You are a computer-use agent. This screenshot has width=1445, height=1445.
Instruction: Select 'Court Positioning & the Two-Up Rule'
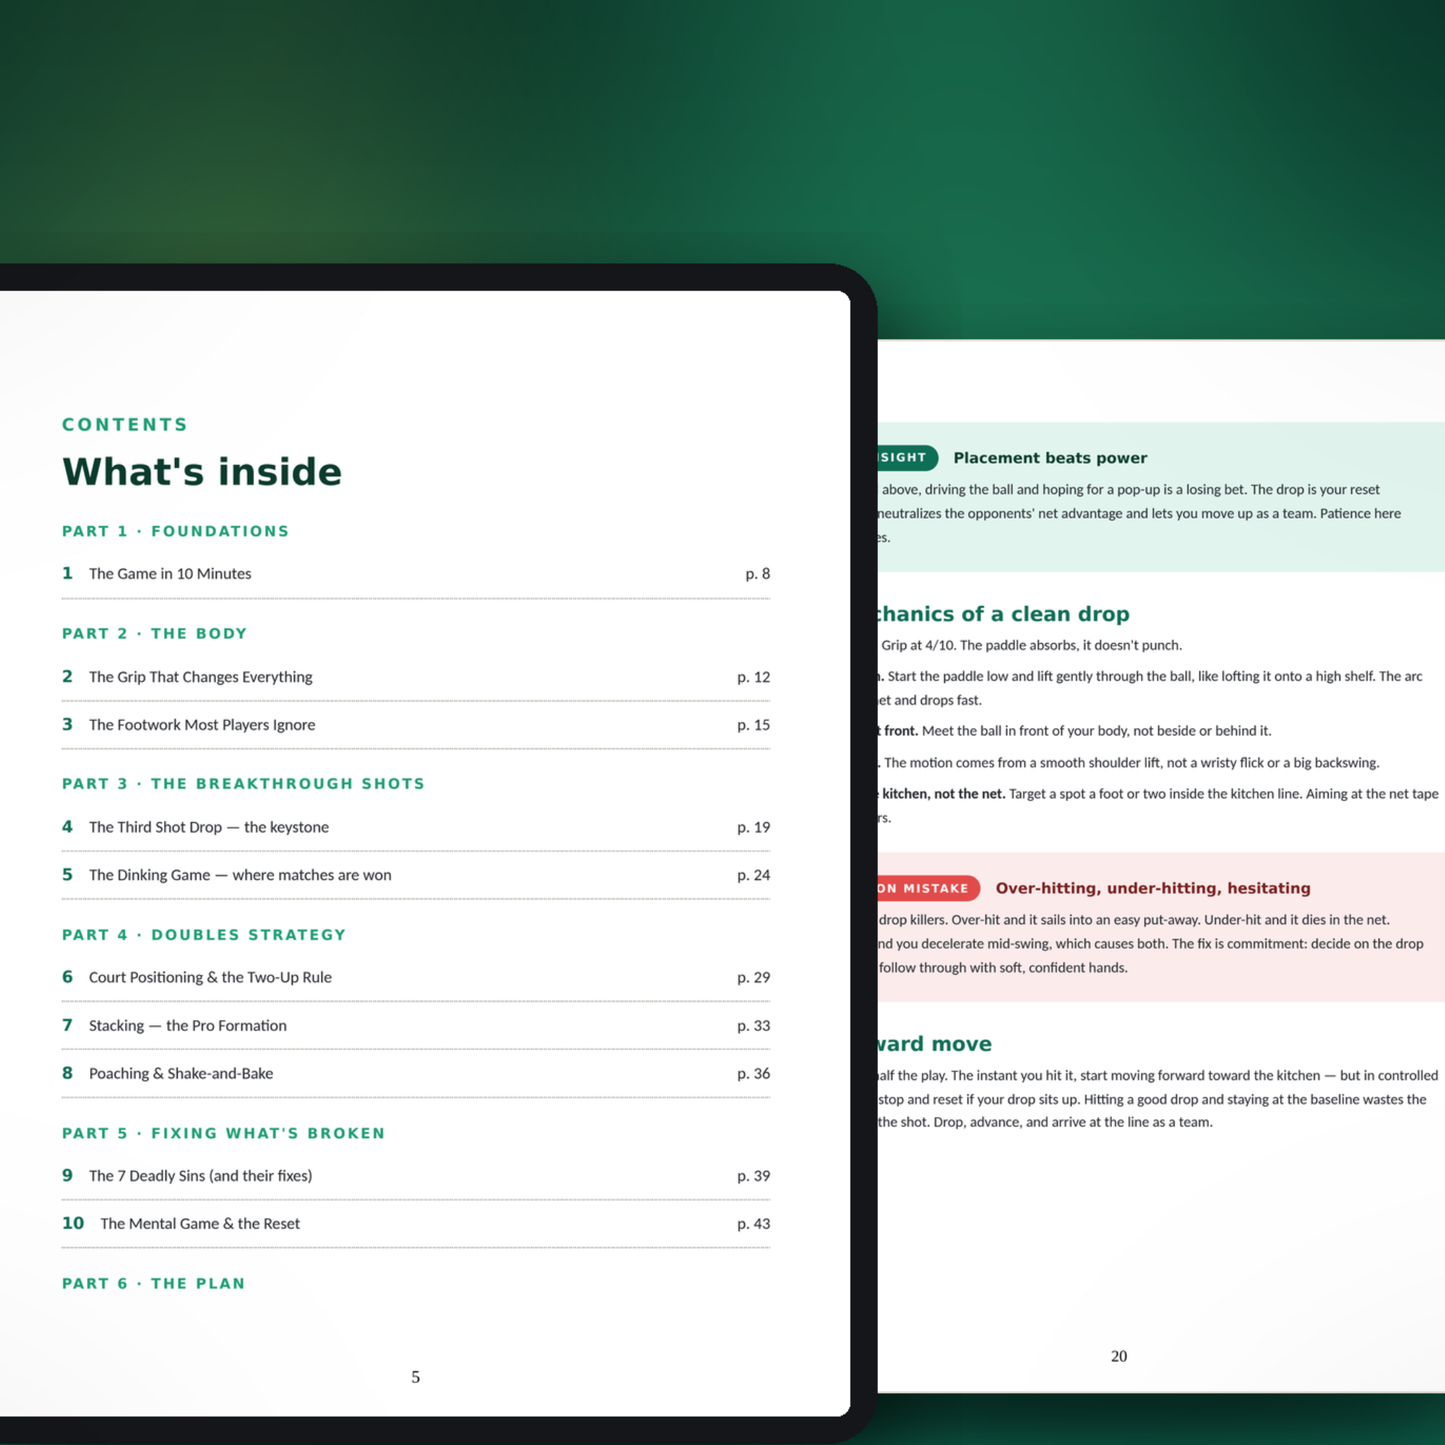click(416, 977)
